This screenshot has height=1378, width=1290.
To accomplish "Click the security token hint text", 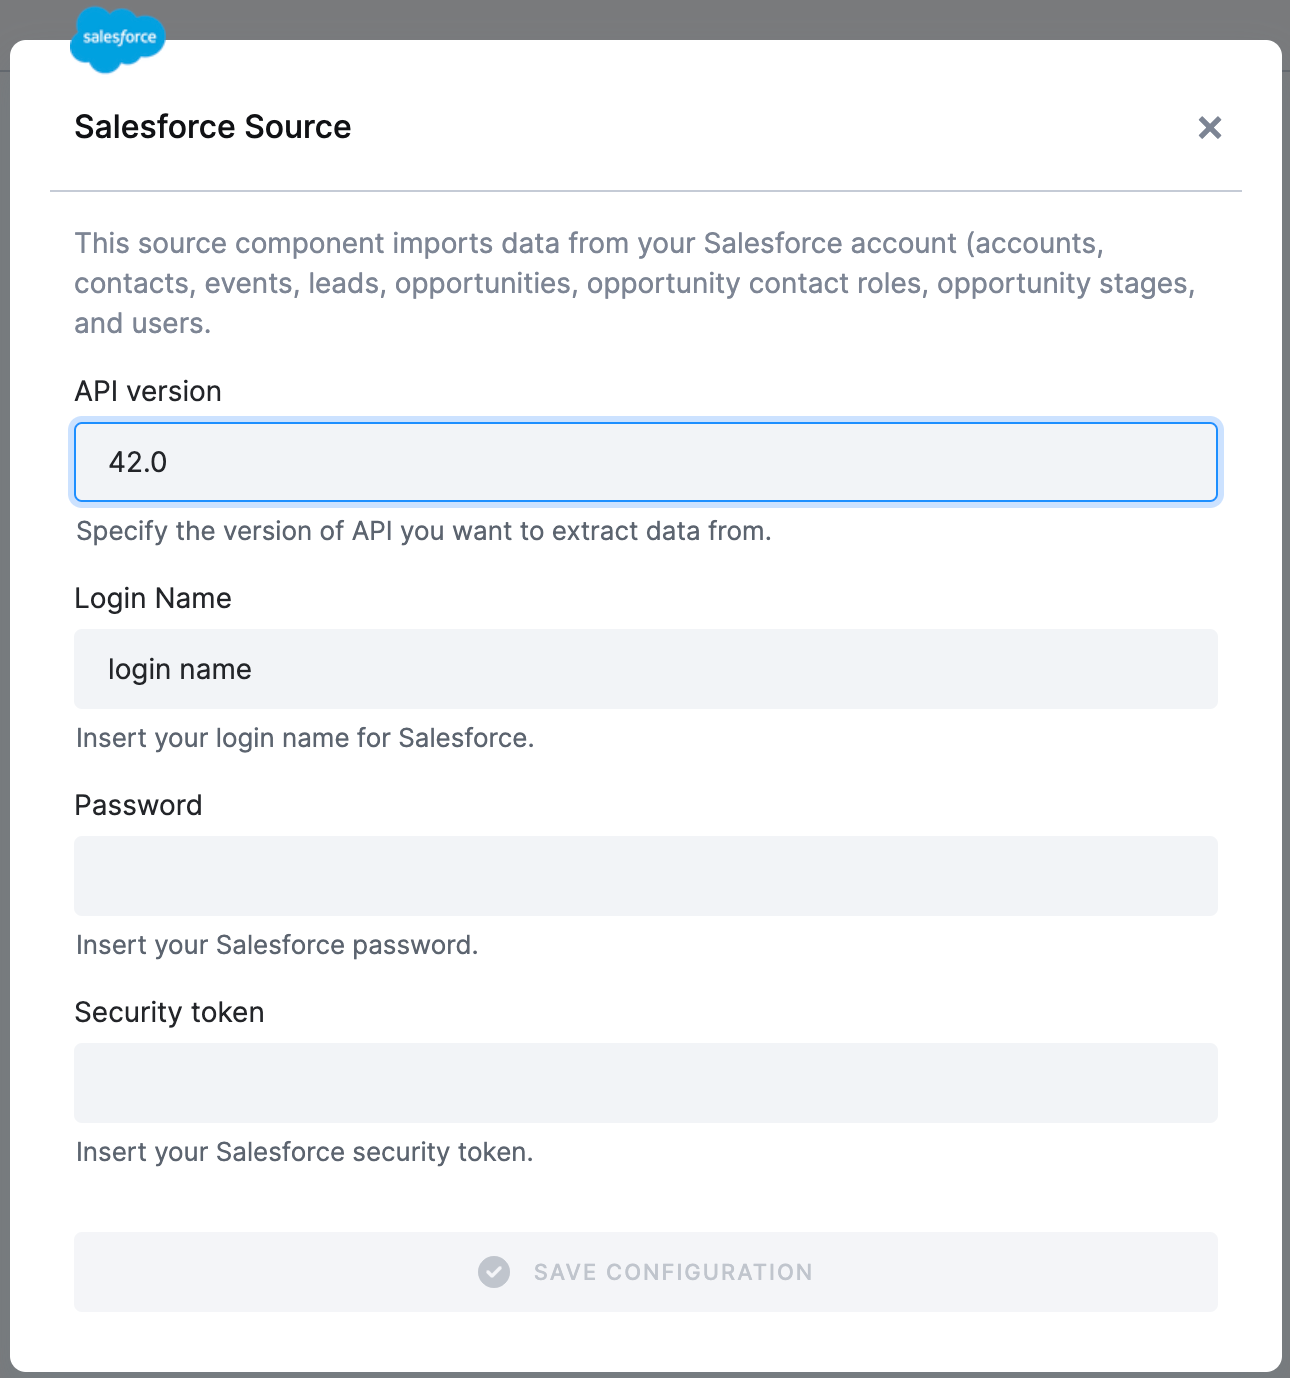I will coord(304,1151).
